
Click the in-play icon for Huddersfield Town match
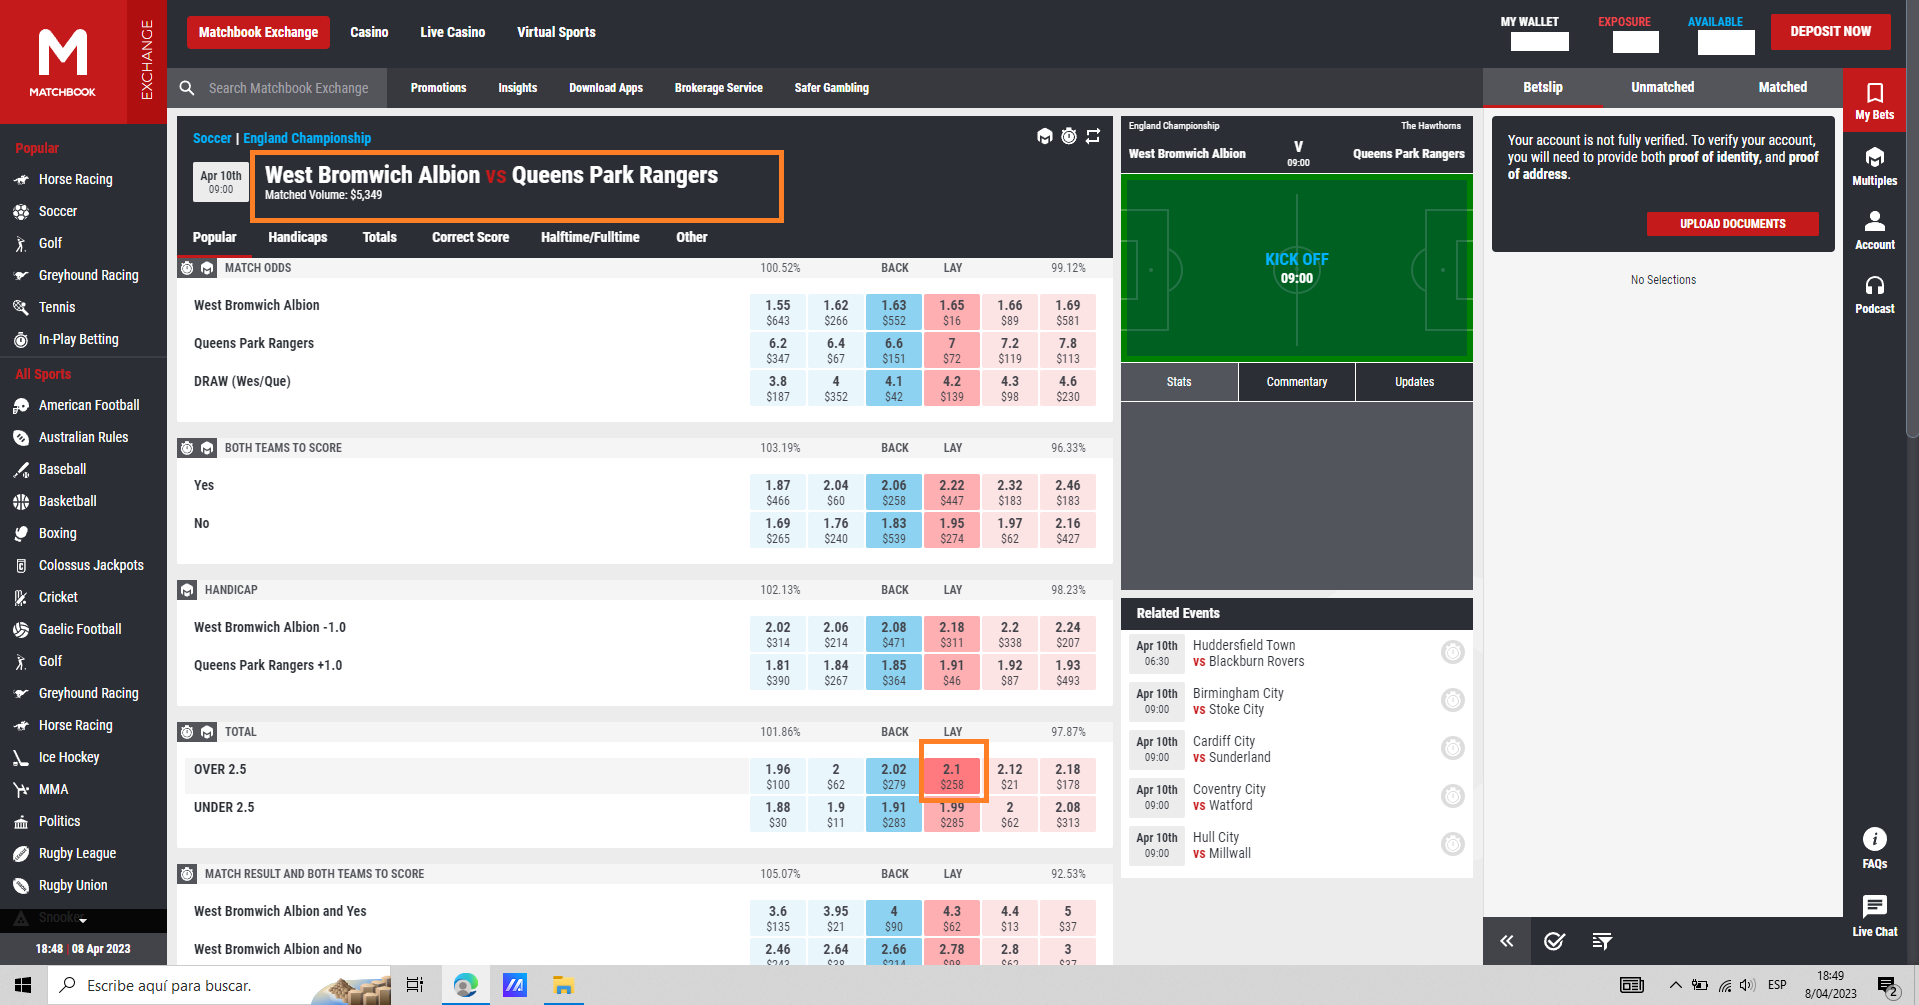(x=1453, y=653)
